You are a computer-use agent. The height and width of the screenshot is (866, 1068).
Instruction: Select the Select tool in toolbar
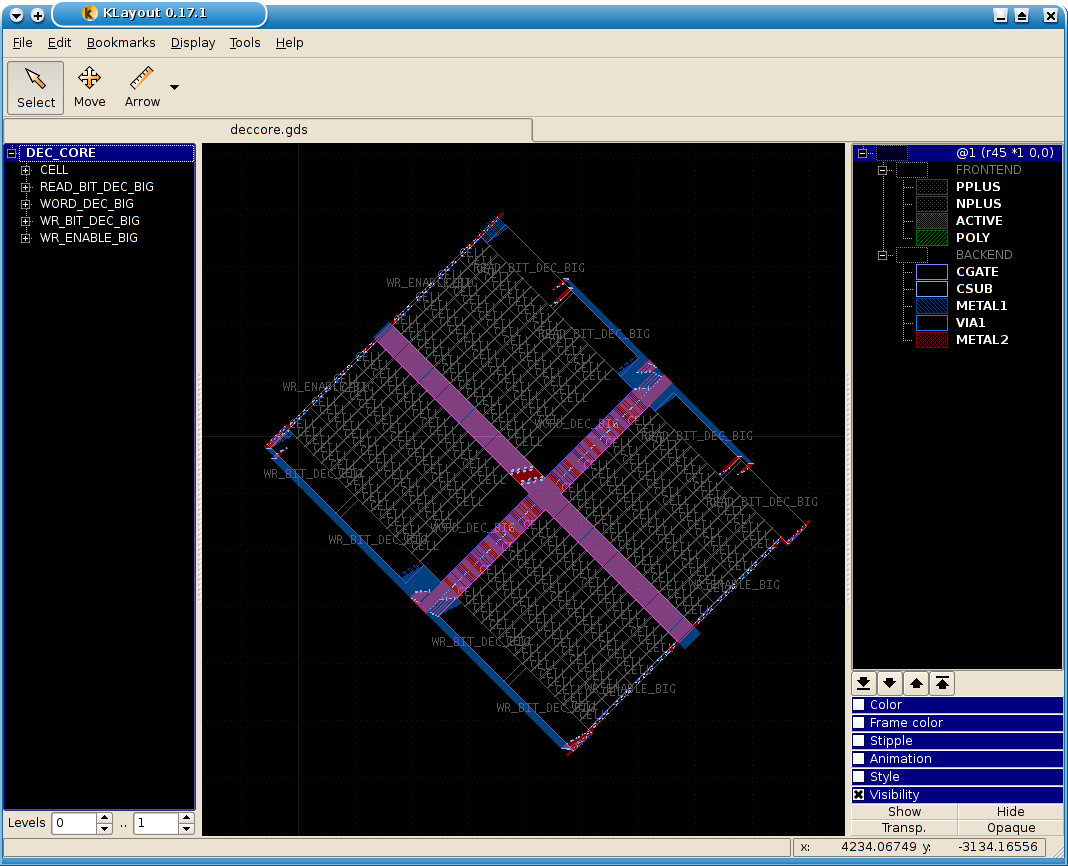[36, 87]
